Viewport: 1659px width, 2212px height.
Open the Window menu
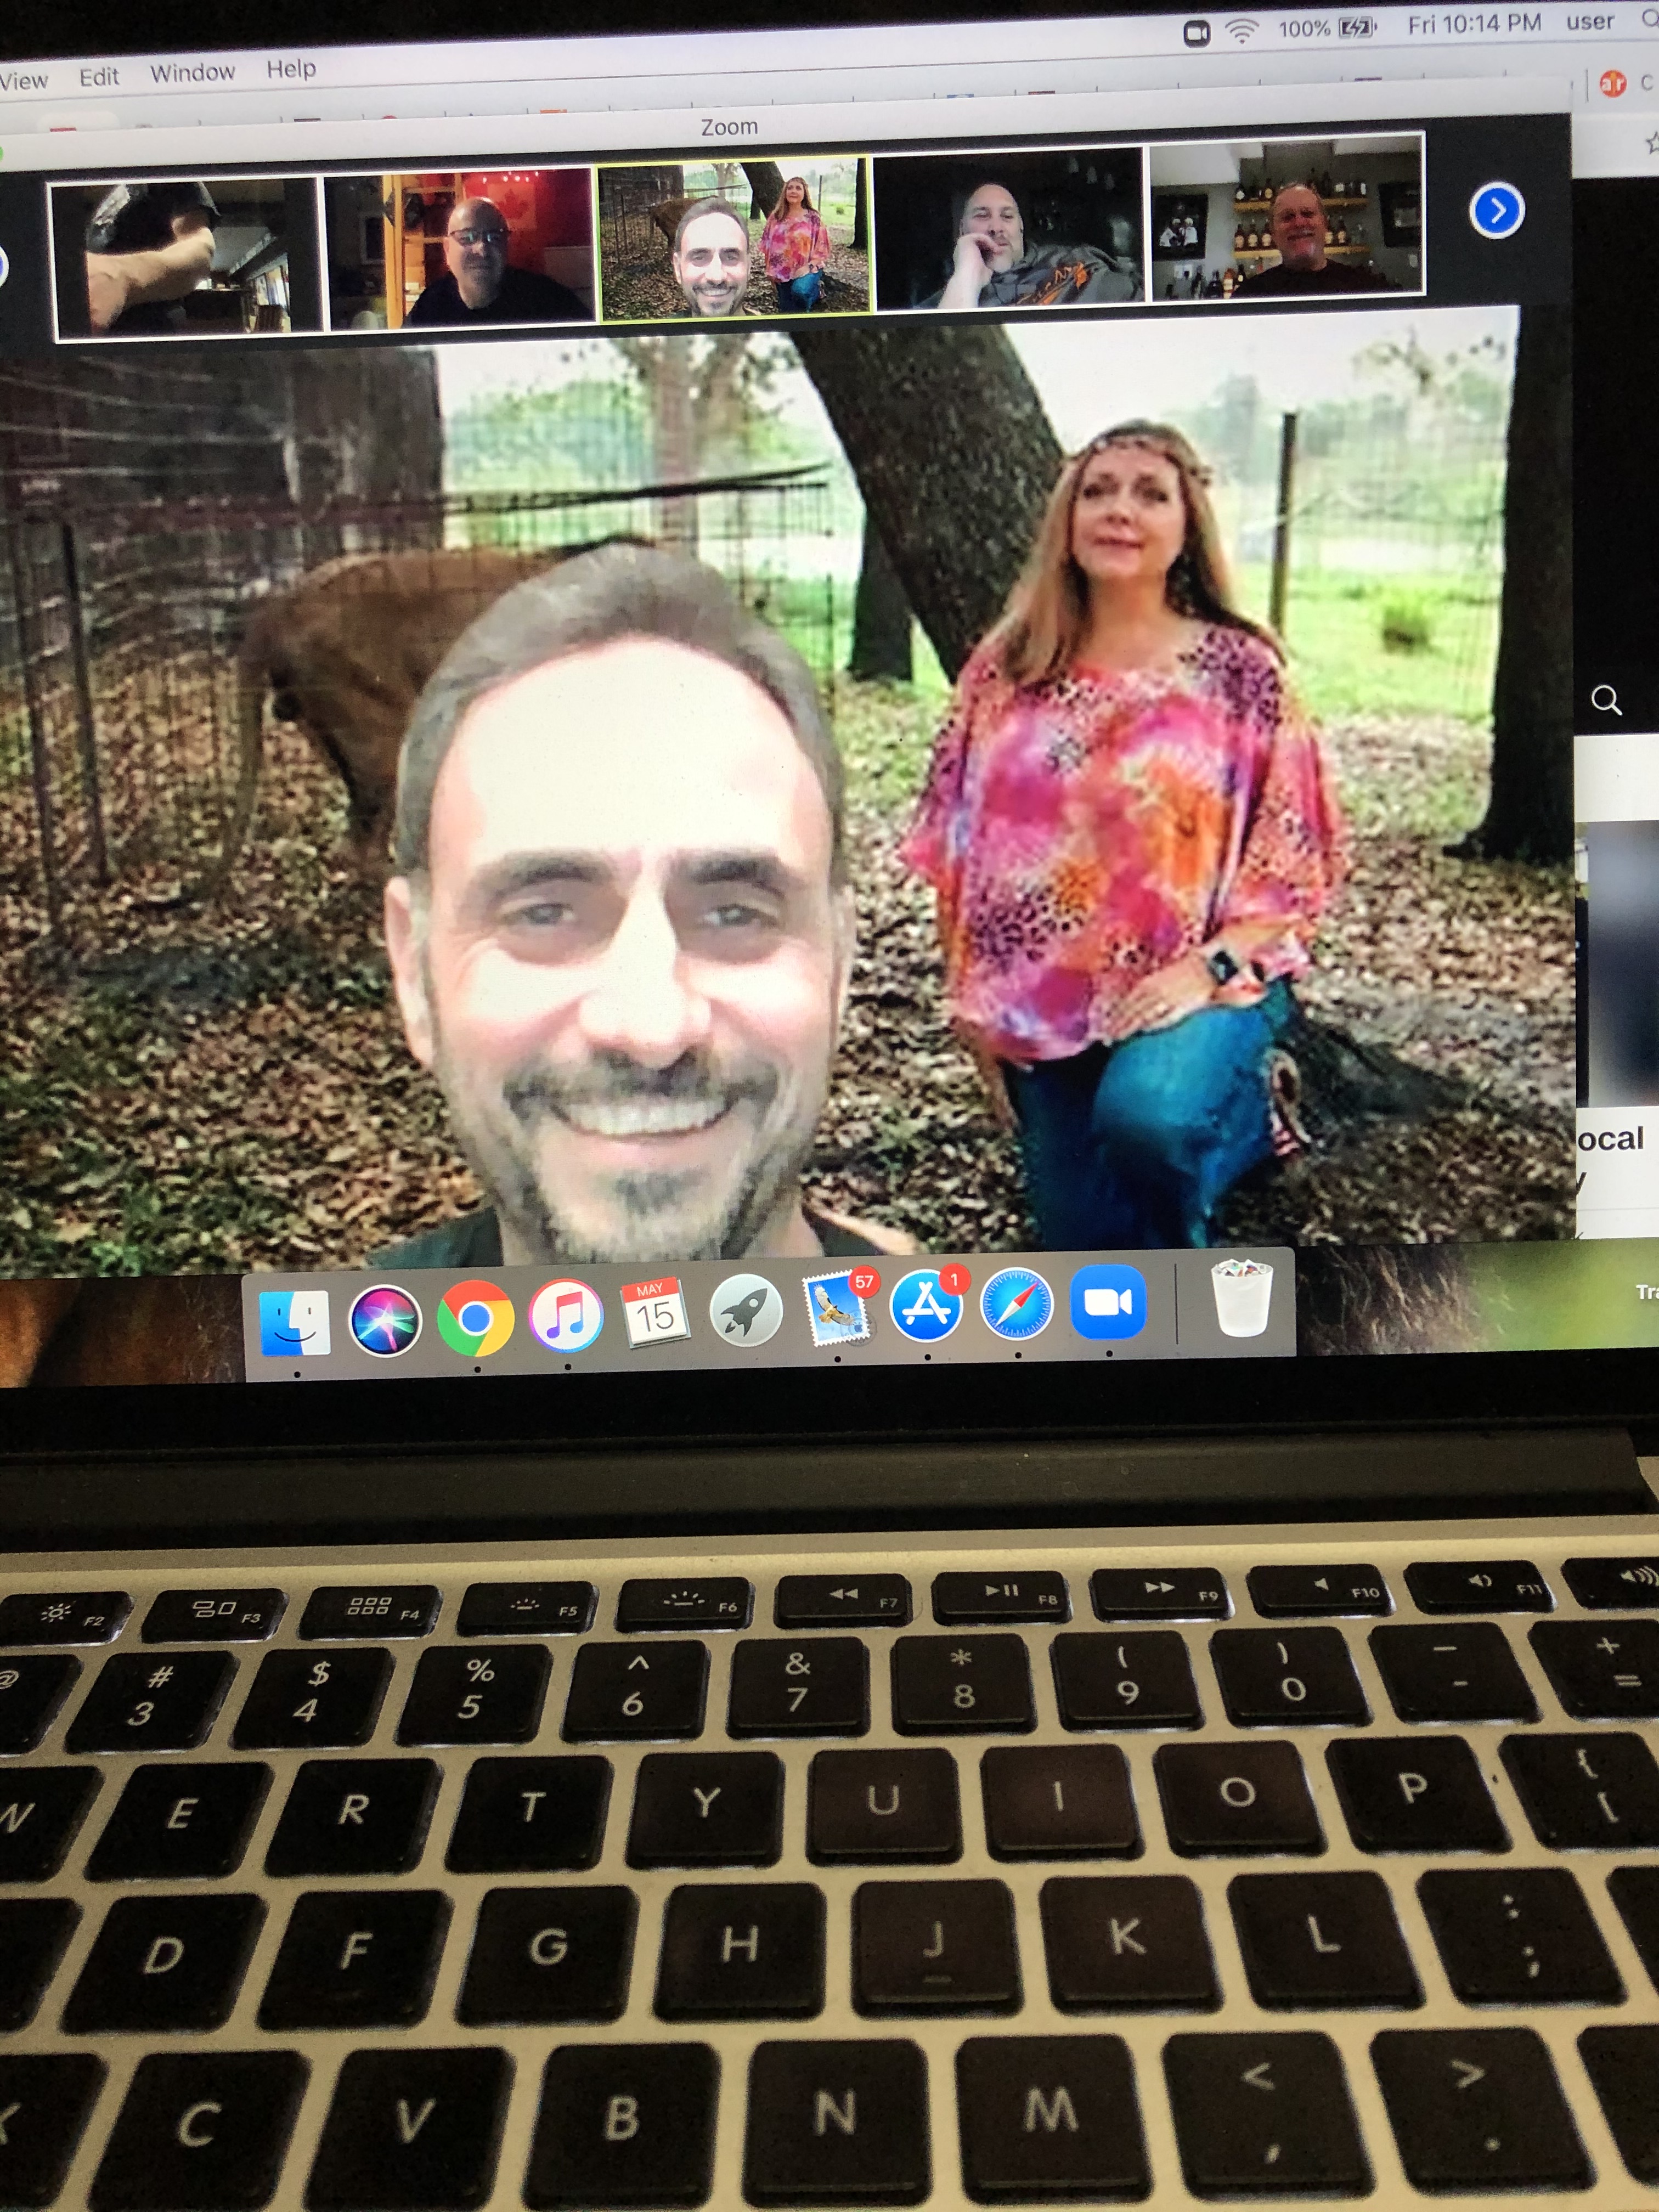(192, 73)
